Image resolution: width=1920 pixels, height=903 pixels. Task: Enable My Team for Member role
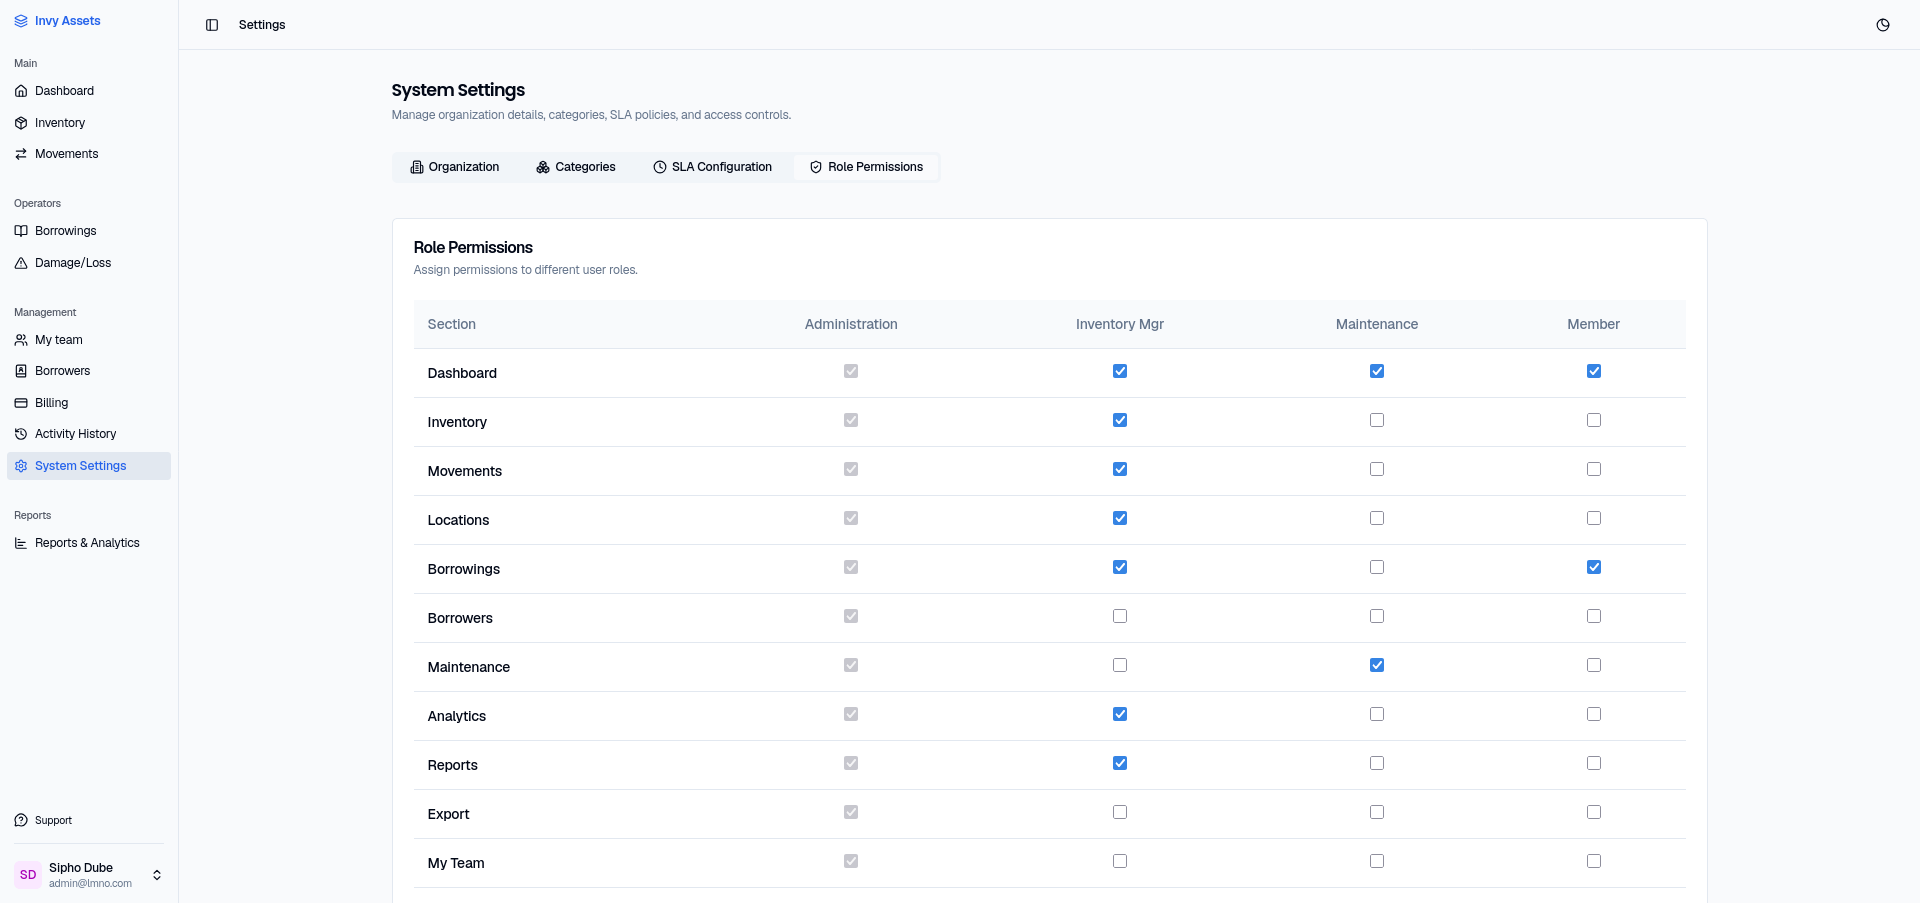(1594, 861)
